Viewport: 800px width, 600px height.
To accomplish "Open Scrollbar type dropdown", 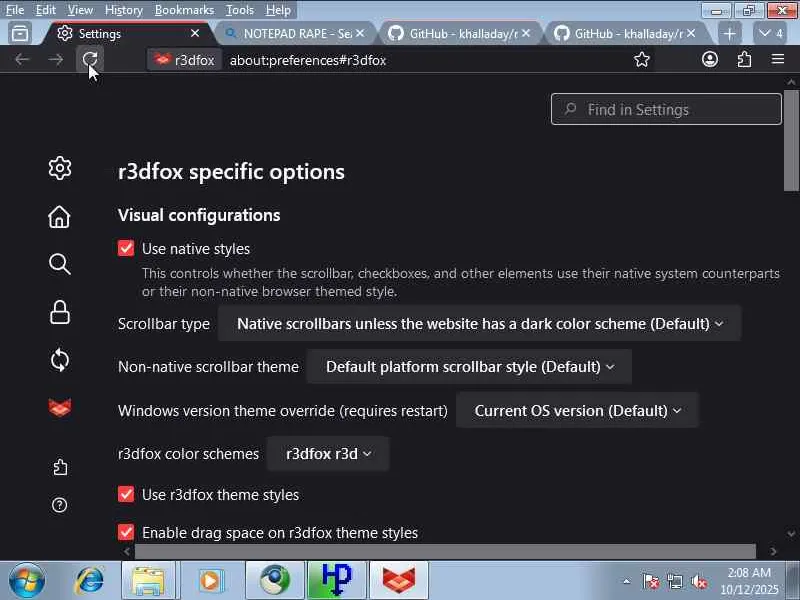I will pos(480,323).
